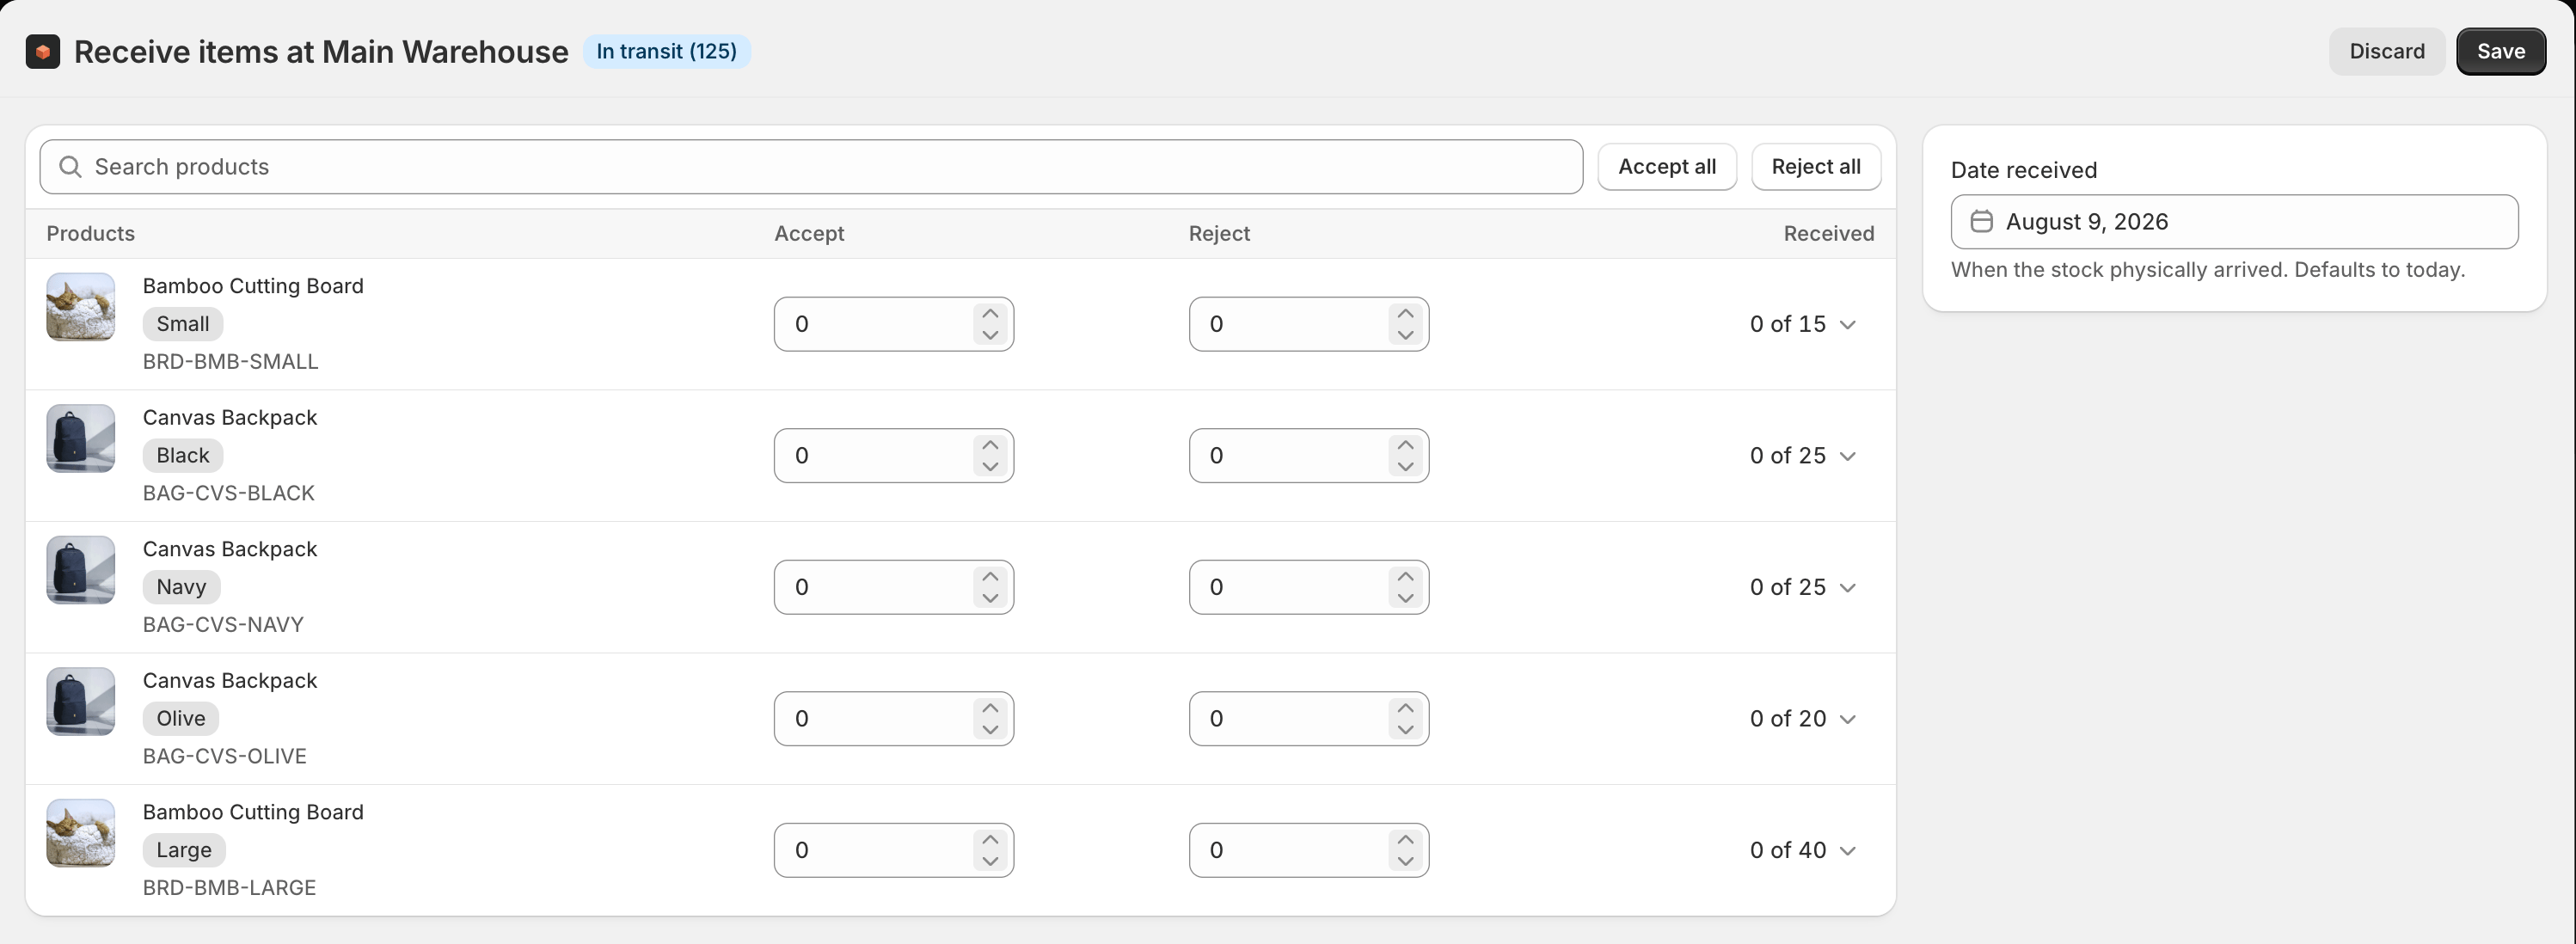Decrease Accept for Canvas Backpack Navy

click(990, 598)
